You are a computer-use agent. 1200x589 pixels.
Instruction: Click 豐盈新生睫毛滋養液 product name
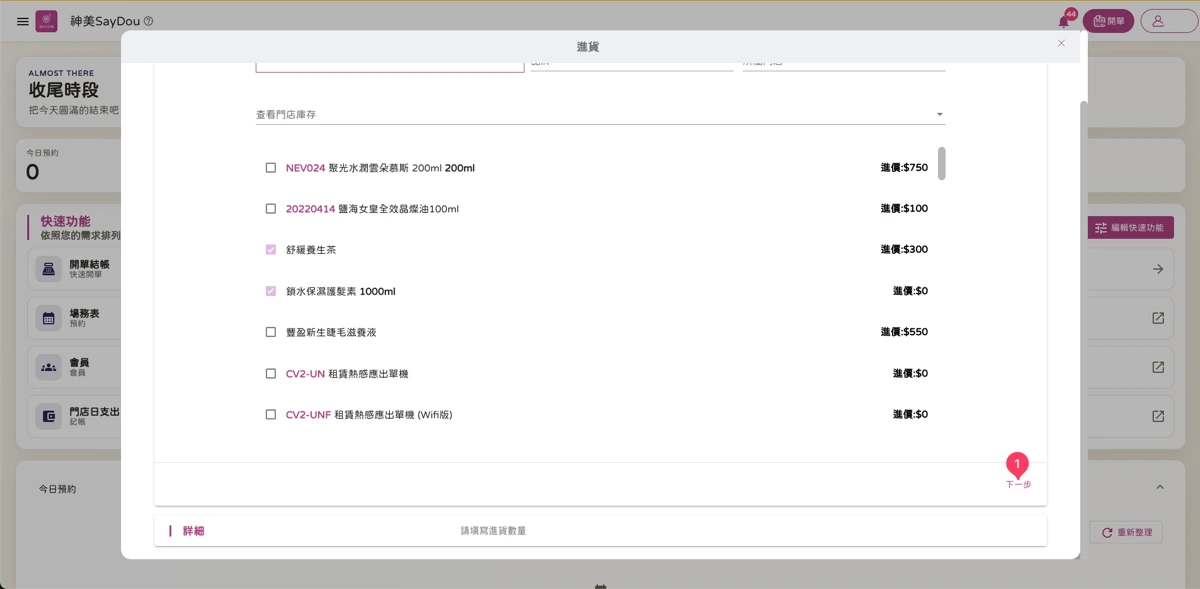[x=331, y=332]
